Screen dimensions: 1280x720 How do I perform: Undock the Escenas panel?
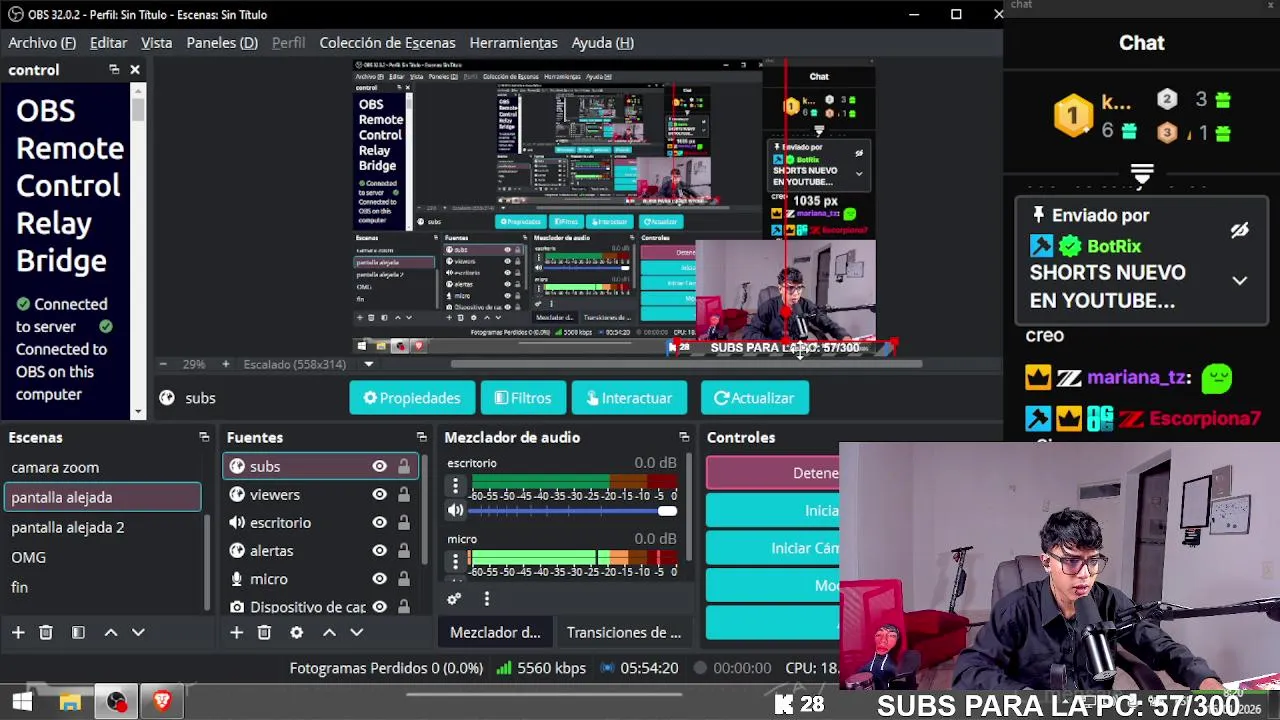point(204,437)
